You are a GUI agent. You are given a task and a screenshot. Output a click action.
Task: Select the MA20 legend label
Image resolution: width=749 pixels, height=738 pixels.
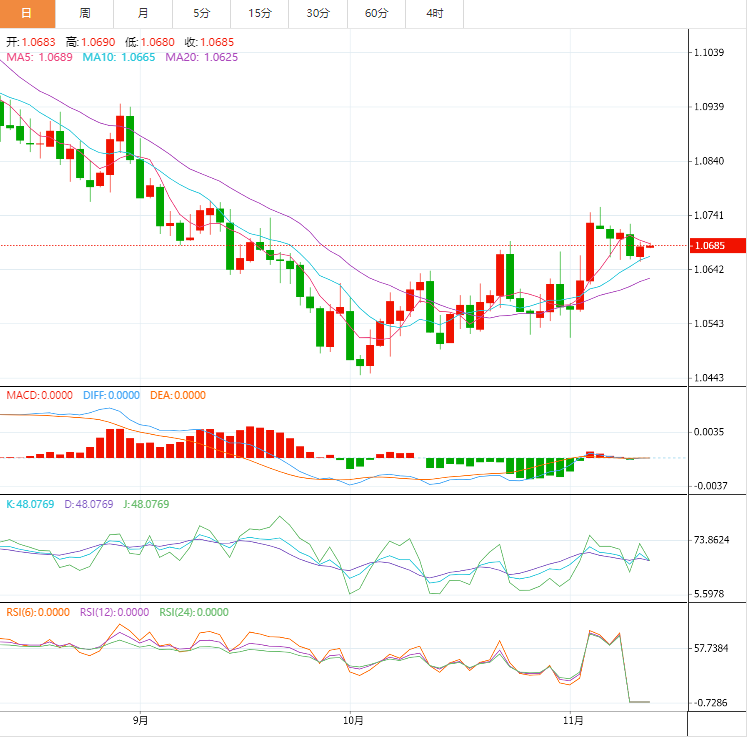click(x=202, y=58)
